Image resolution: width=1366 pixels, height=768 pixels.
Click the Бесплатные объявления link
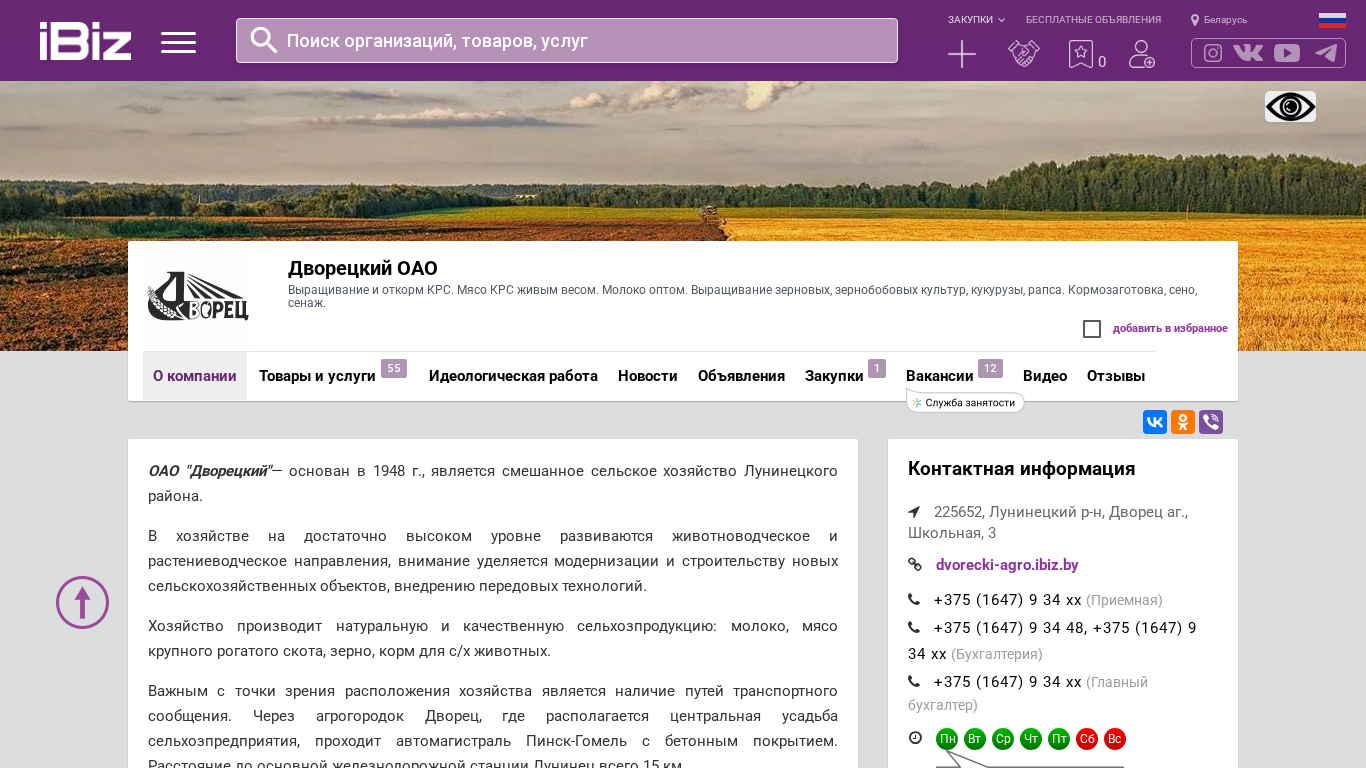coord(1093,20)
